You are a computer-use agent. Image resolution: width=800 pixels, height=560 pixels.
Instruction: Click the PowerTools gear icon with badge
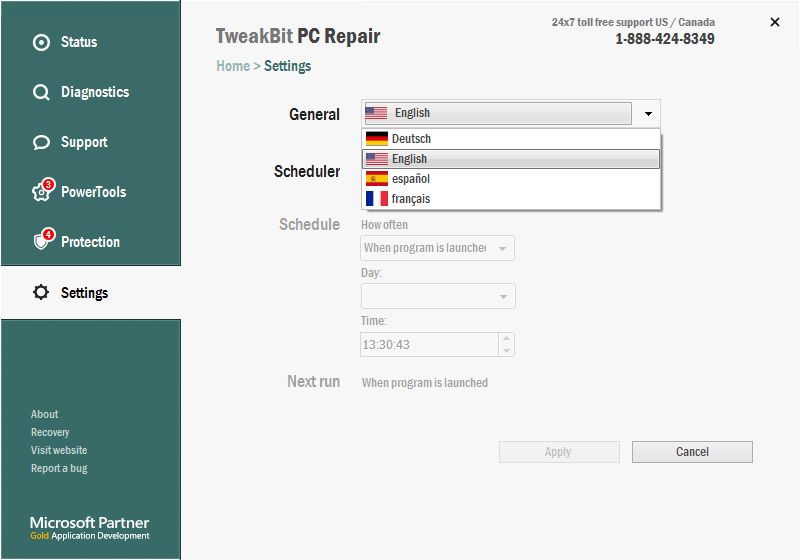point(42,190)
